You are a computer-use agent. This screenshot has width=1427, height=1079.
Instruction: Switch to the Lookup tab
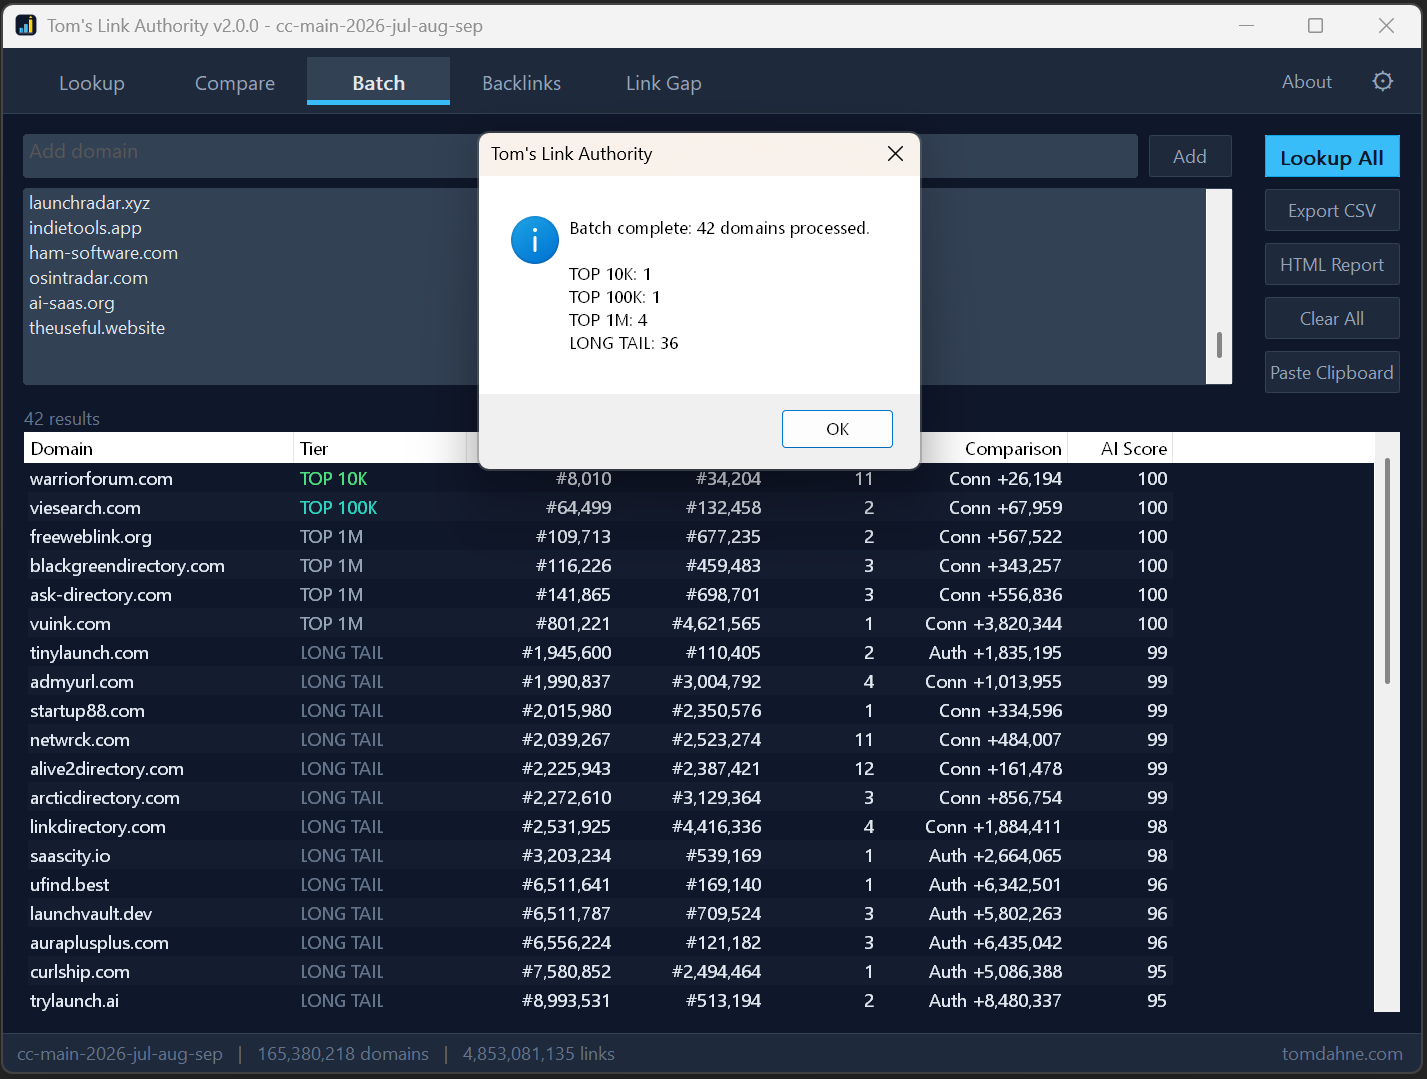92,83
